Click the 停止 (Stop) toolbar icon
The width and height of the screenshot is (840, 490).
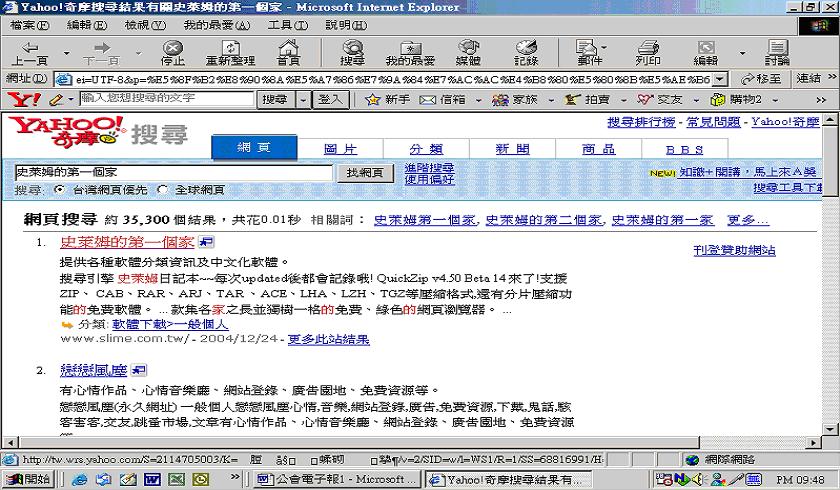click(173, 52)
